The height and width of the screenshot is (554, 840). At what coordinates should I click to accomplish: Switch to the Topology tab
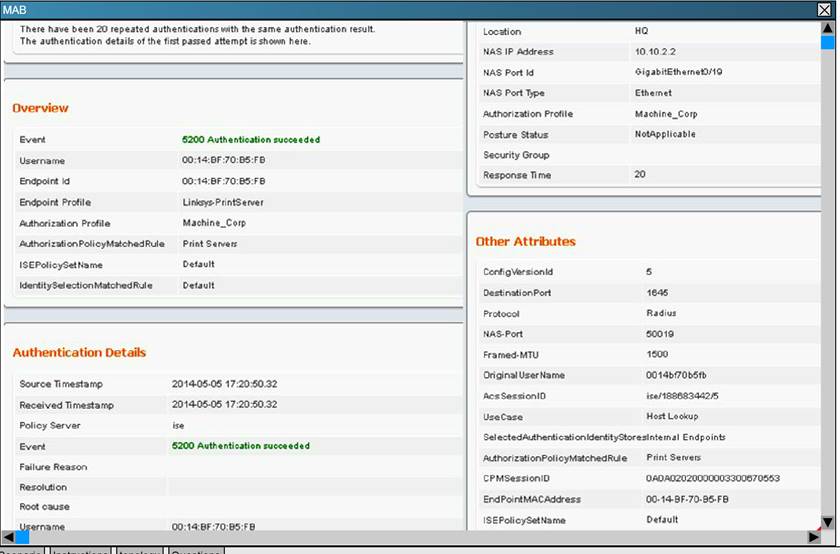(x=139, y=551)
